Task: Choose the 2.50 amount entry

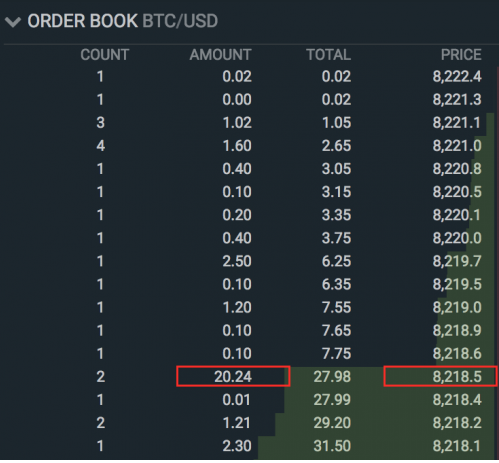Action: point(237,261)
